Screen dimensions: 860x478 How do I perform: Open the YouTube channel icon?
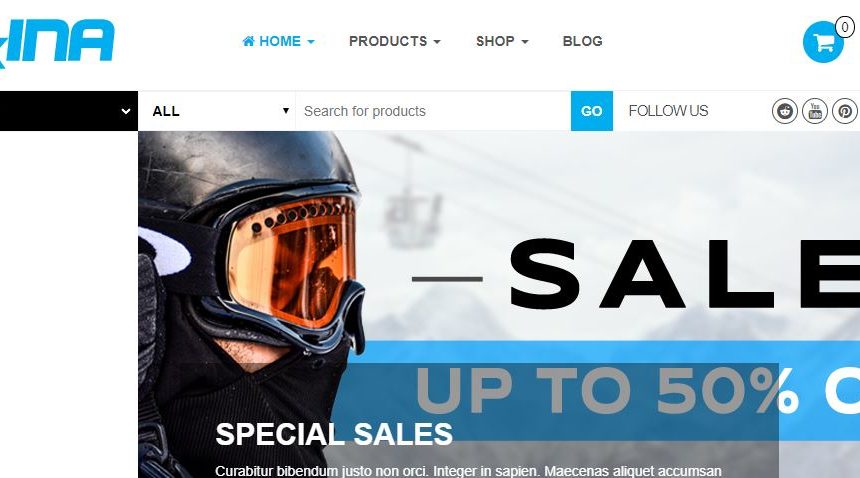coord(814,111)
